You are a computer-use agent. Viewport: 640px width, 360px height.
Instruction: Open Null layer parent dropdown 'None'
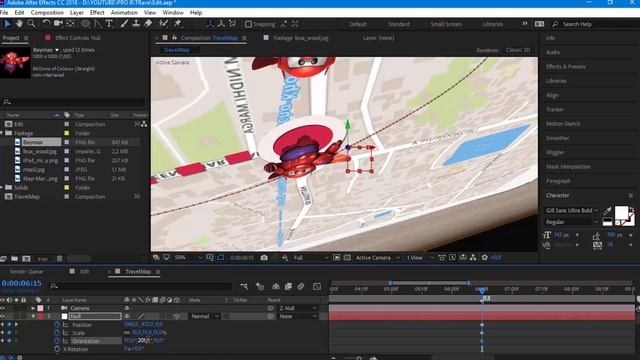point(298,316)
